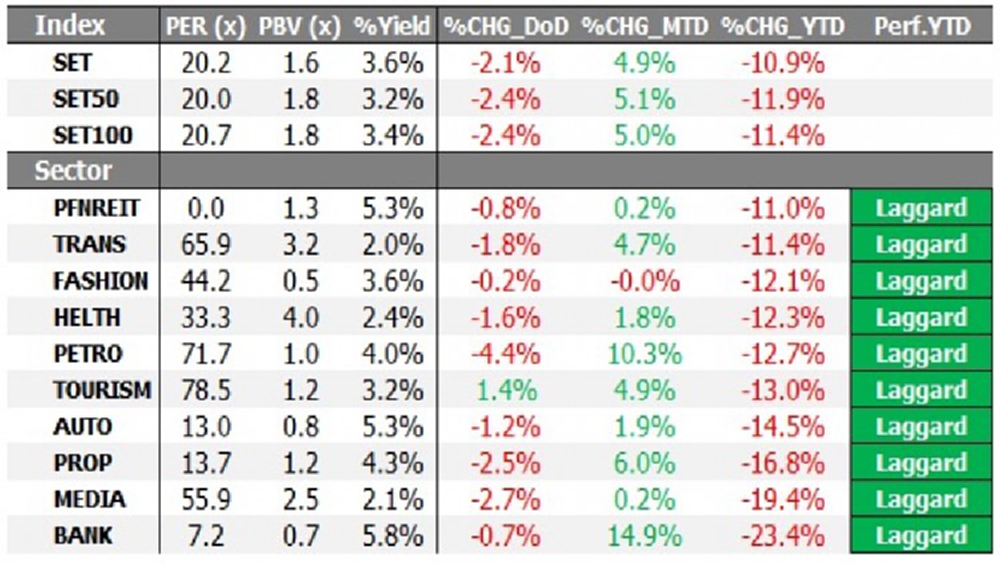Click the Index header cell
The image size is (1000, 563).
click(x=70, y=26)
